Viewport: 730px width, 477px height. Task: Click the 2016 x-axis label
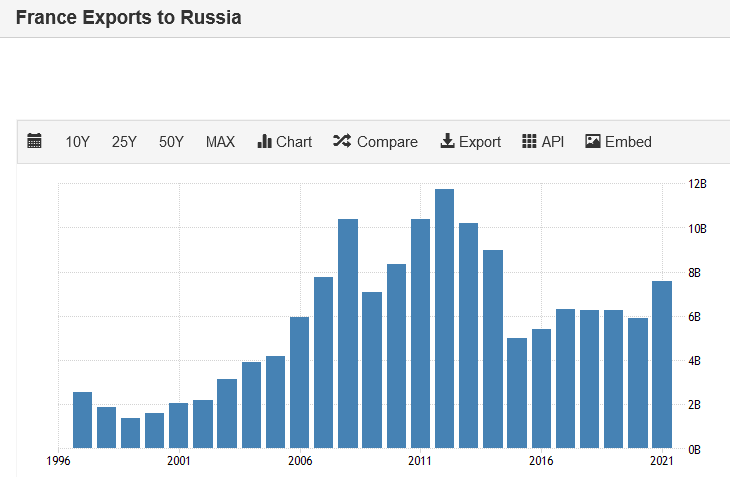point(541,461)
